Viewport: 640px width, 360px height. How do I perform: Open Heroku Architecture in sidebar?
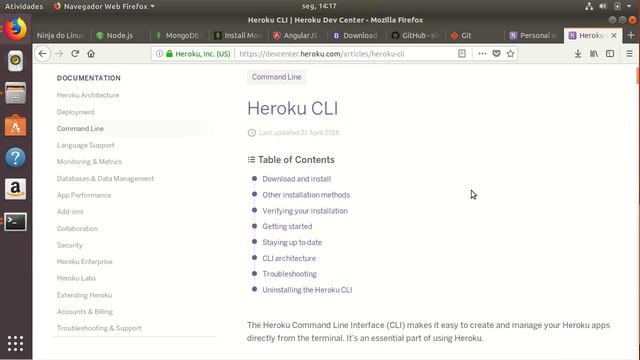tap(88, 95)
